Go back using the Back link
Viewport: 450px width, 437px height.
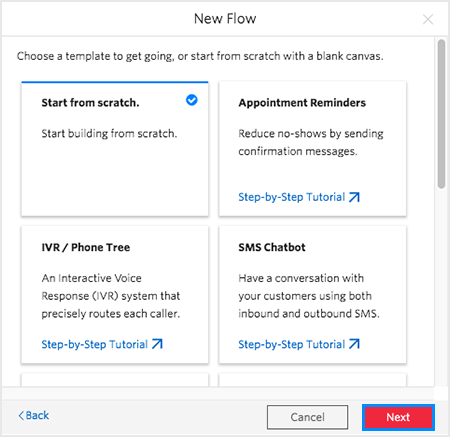point(34,415)
